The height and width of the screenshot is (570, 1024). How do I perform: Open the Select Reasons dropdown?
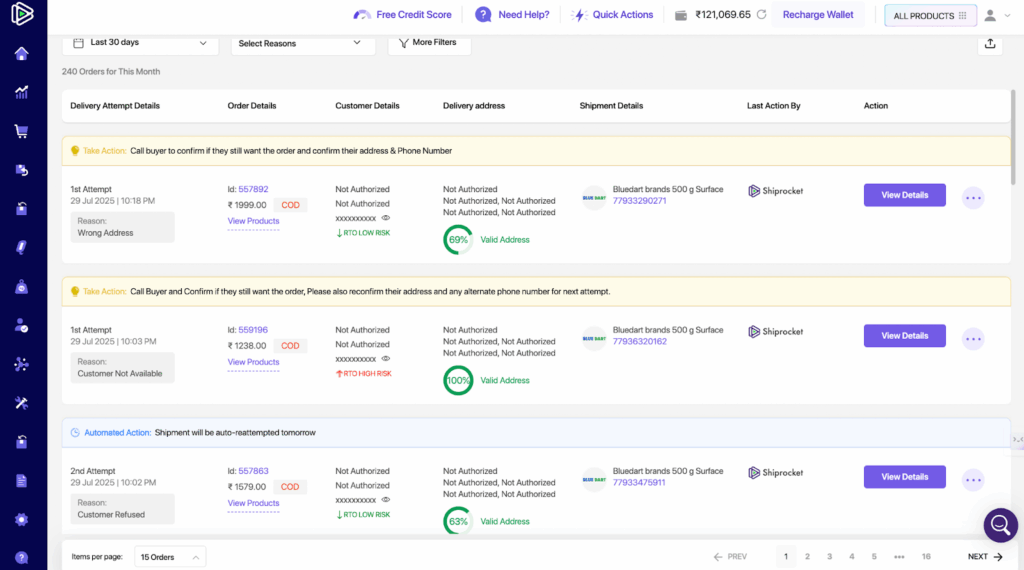303,43
